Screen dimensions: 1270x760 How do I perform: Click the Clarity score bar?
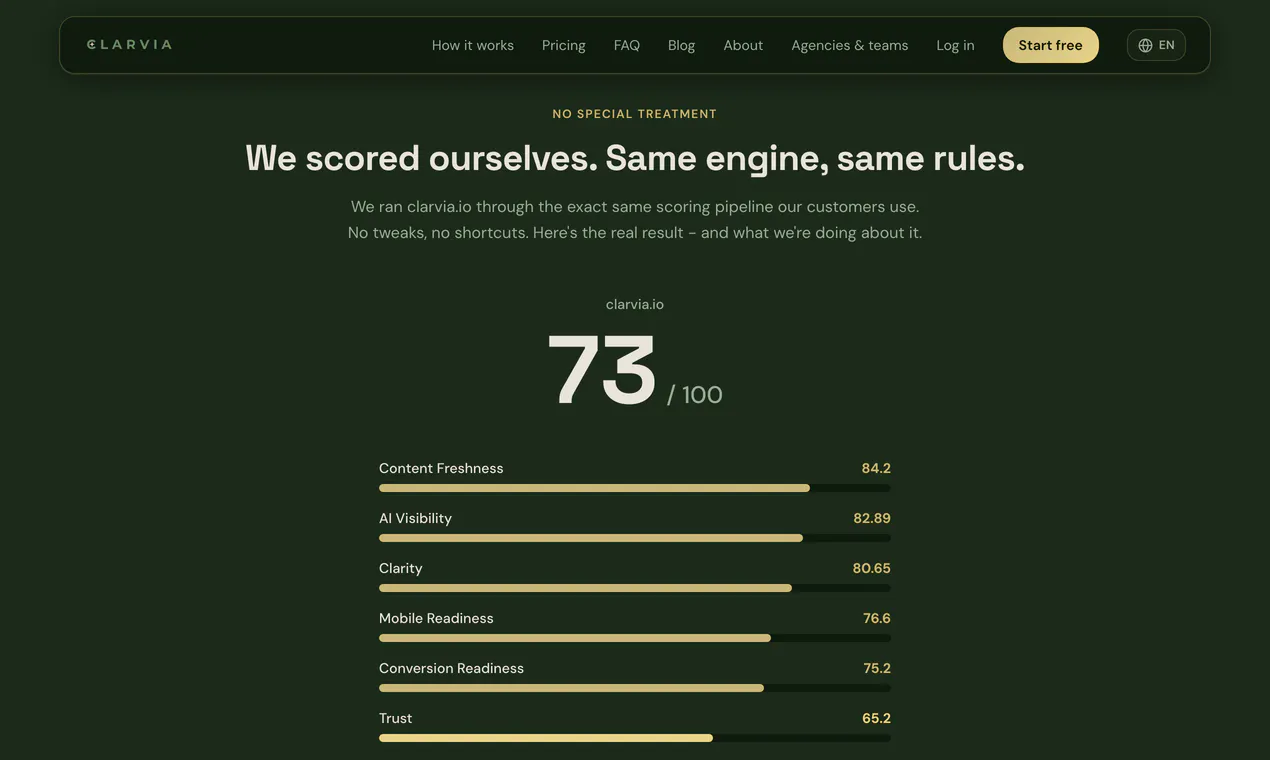pyautogui.click(x=635, y=588)
